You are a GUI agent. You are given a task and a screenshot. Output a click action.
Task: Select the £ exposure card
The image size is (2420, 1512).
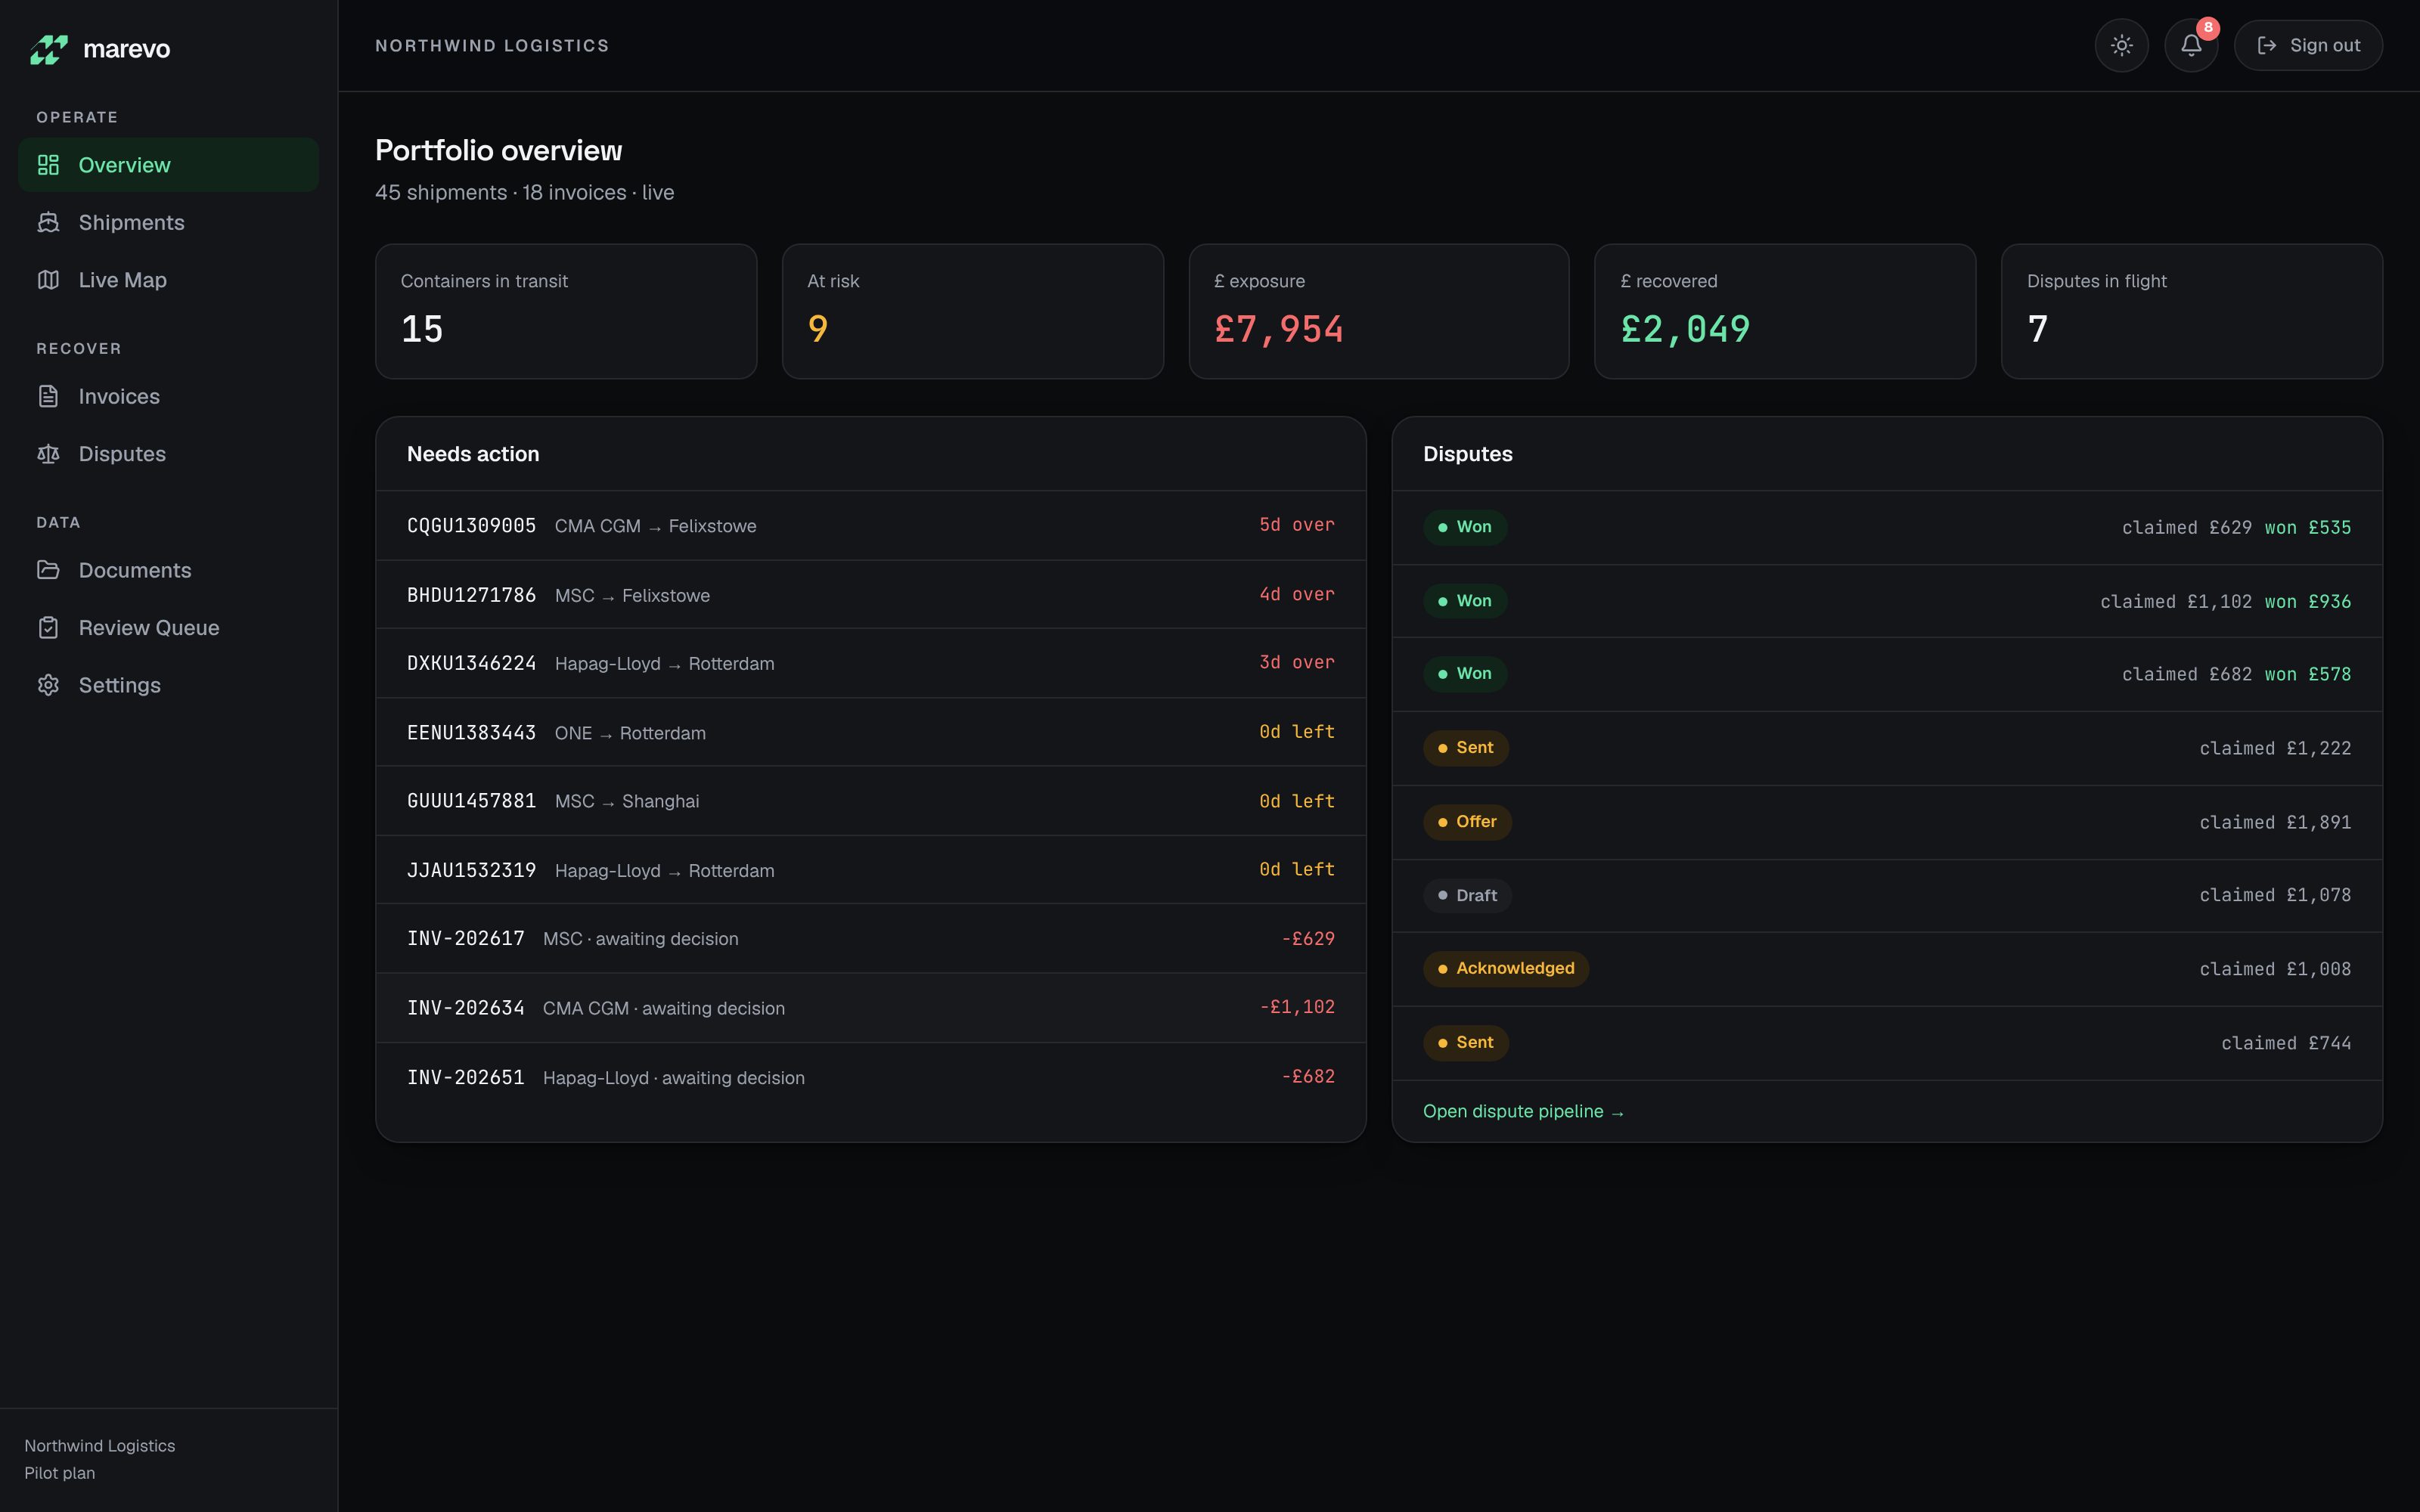click(x=1378, y=311)
